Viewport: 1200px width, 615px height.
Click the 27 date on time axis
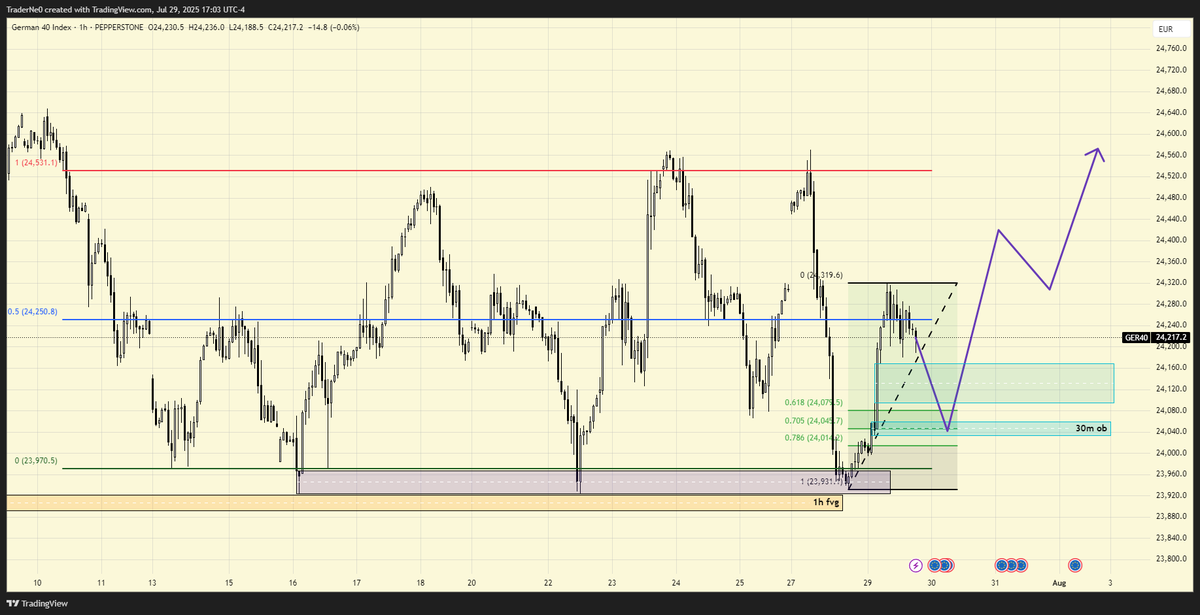coord(790,582)
